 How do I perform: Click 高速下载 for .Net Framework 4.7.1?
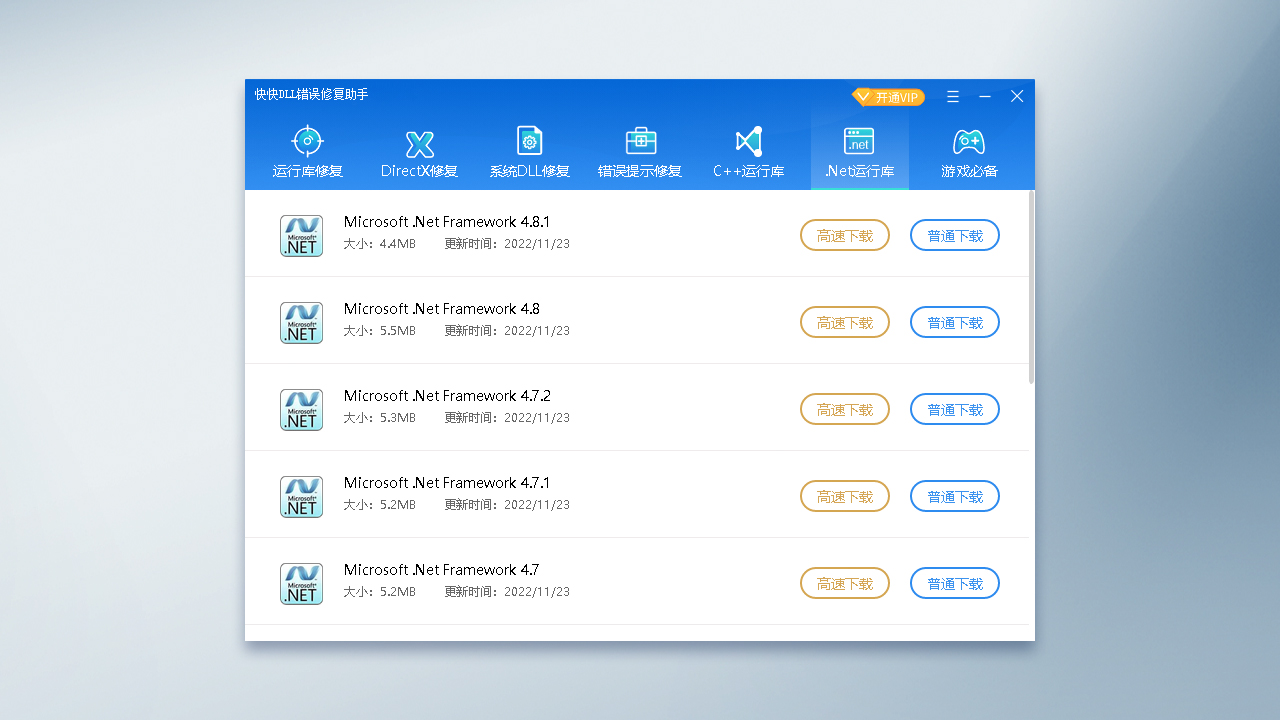pos(844,497)
